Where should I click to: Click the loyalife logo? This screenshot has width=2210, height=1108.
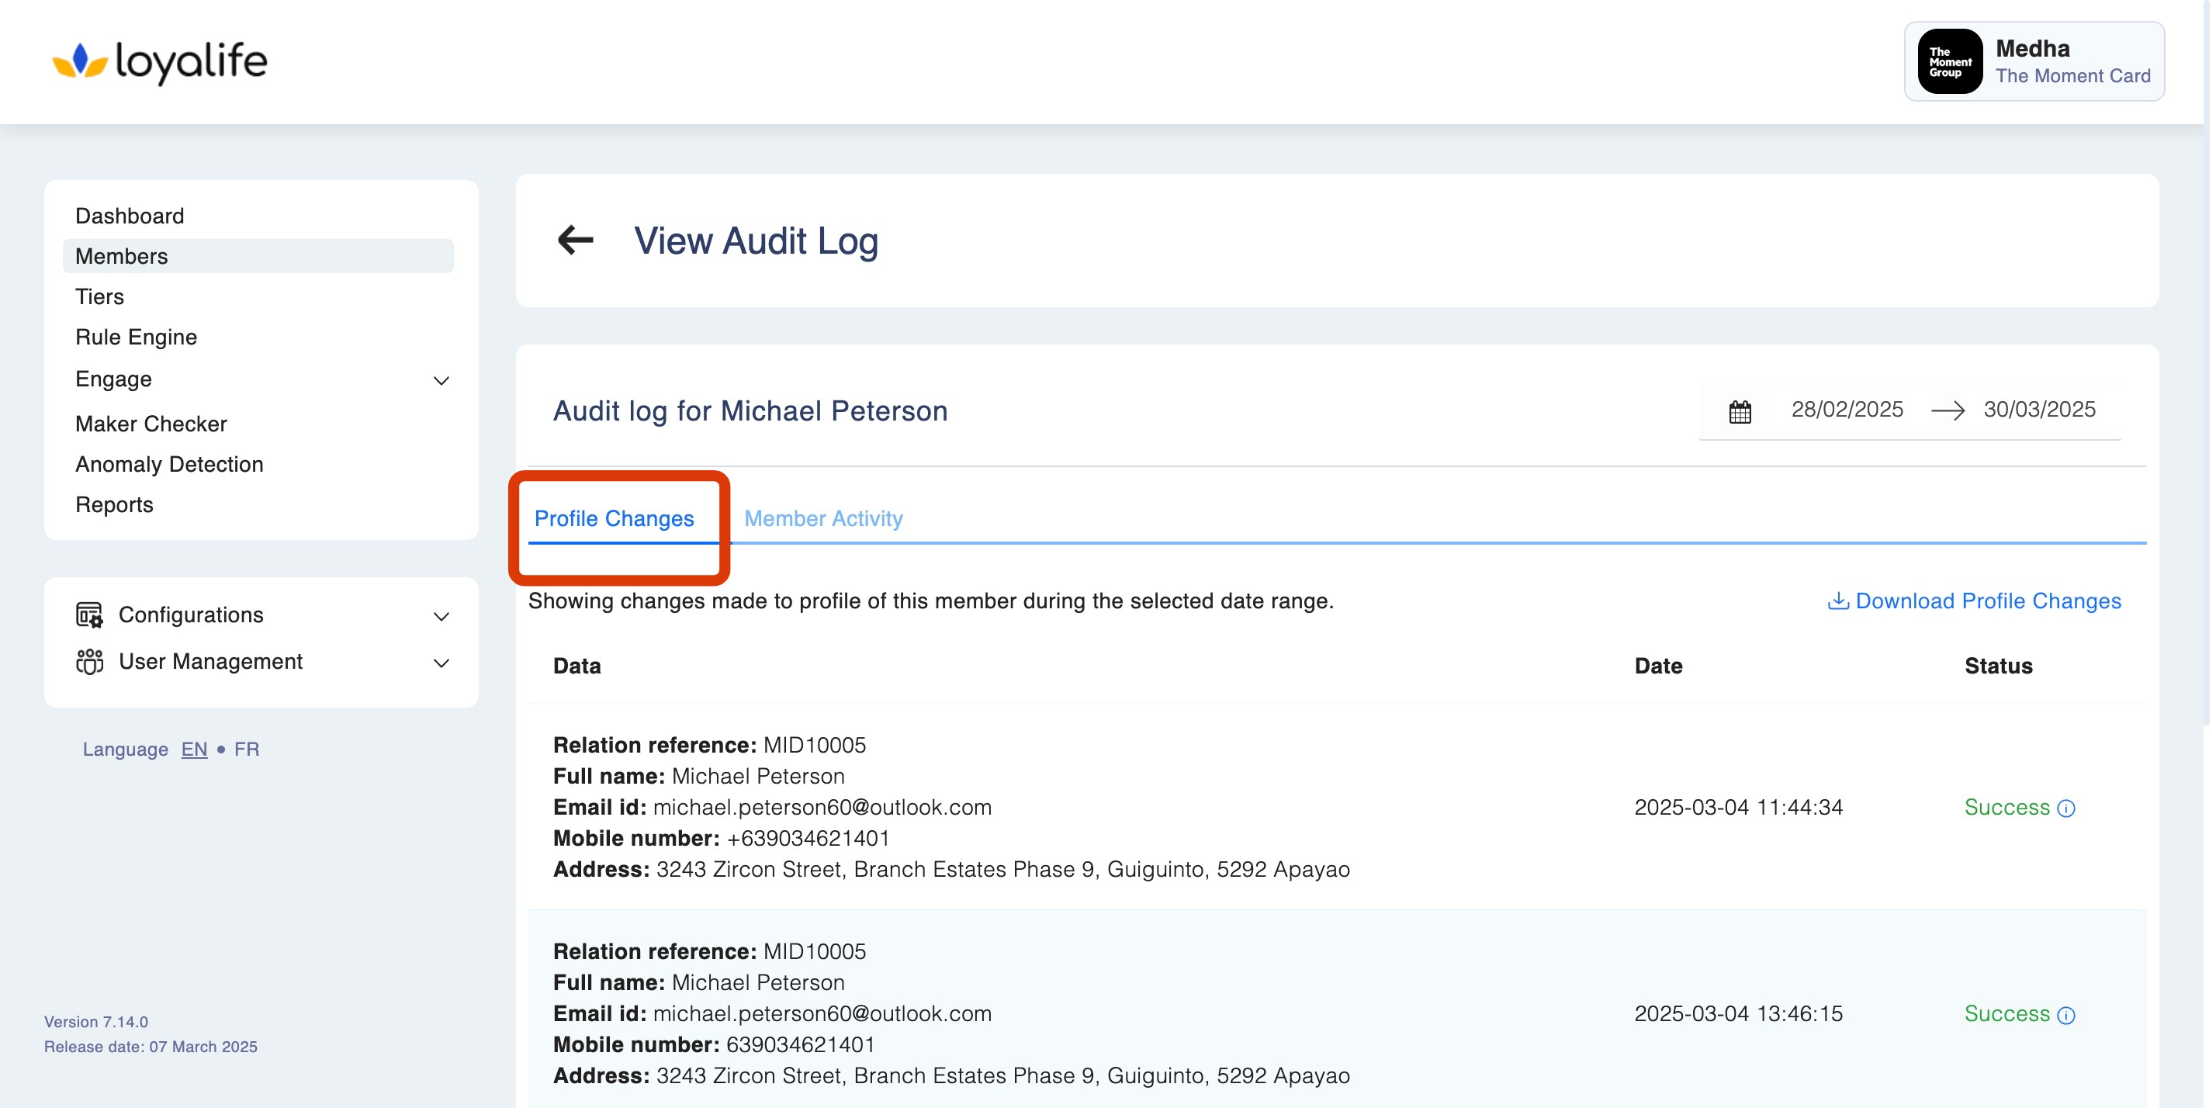(160, 62)
